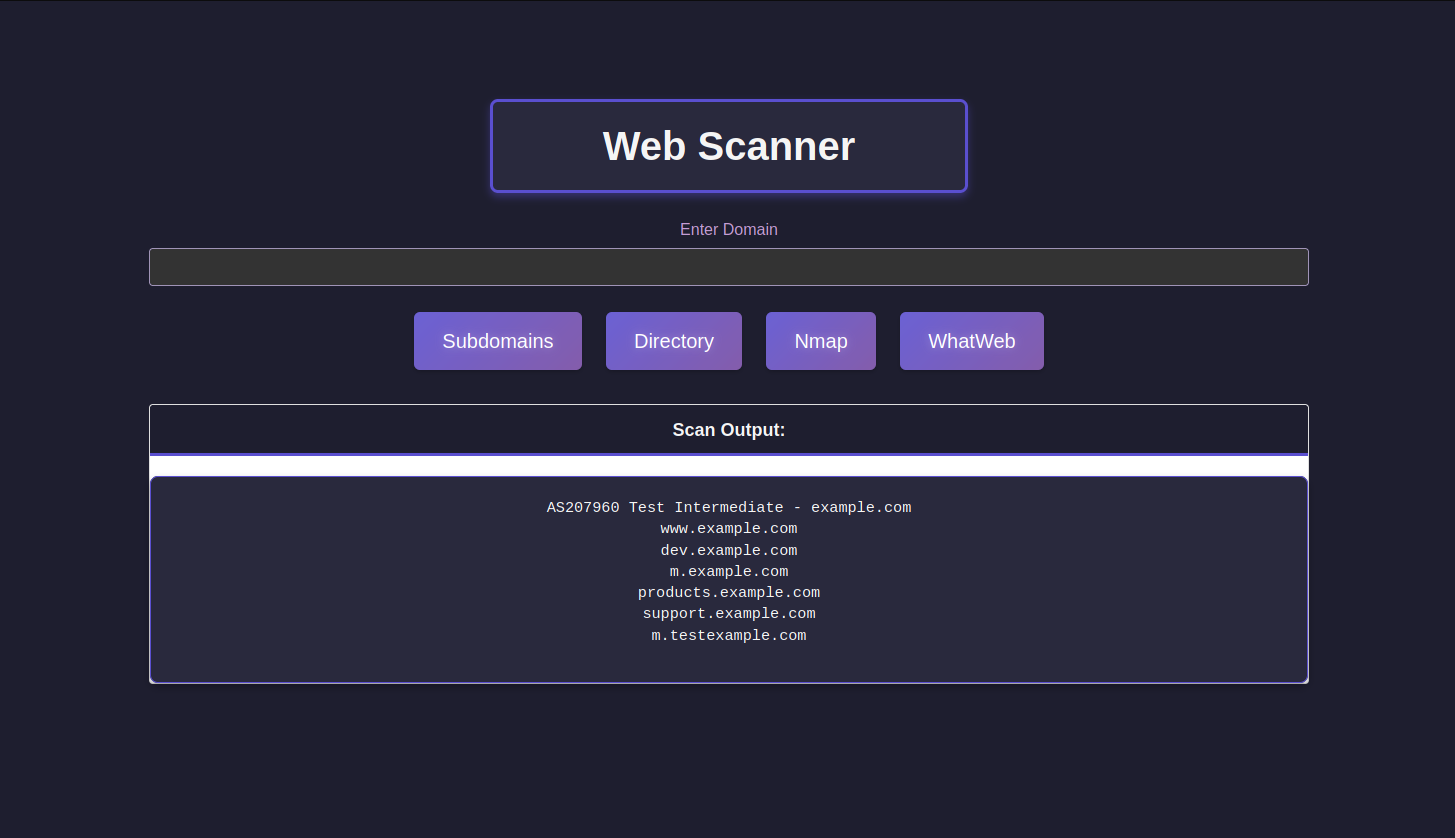Click the word Web in the title
1455x838 pixels.
pos(644,146)
